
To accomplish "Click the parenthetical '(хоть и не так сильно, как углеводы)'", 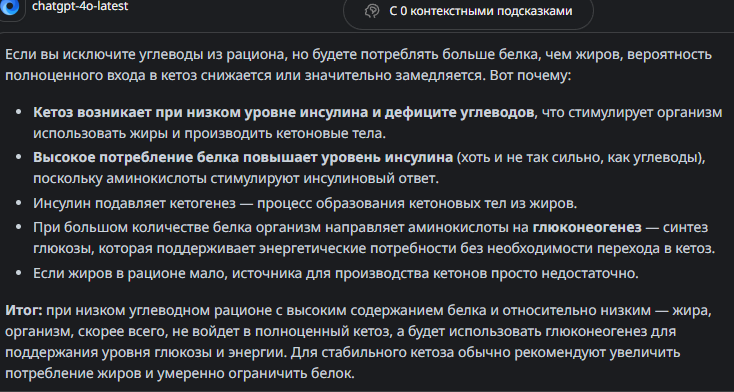I will tap(580, 158).
